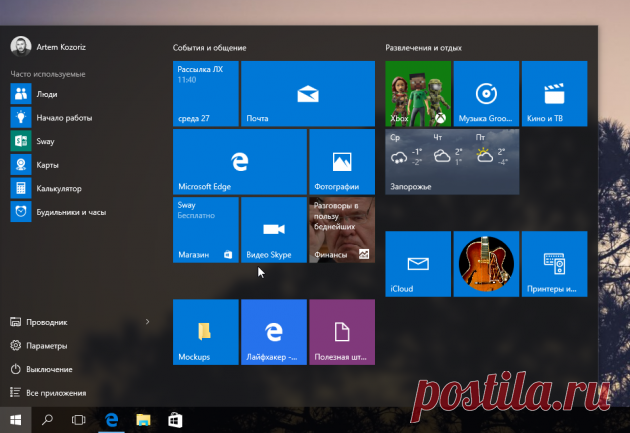Open the Mockups folder tile
This screenshot has height=433, width=630.
click(x=206, y=332)
